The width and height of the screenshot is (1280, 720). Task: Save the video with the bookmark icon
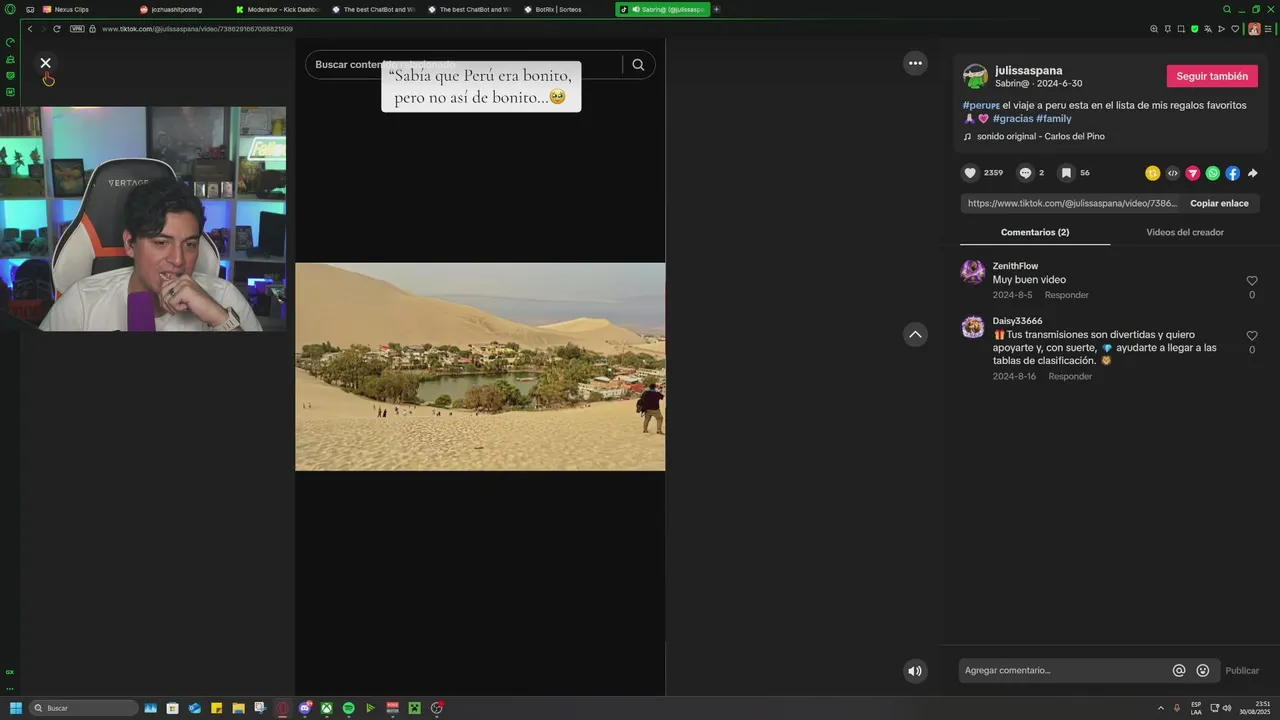pos(1066,173)
